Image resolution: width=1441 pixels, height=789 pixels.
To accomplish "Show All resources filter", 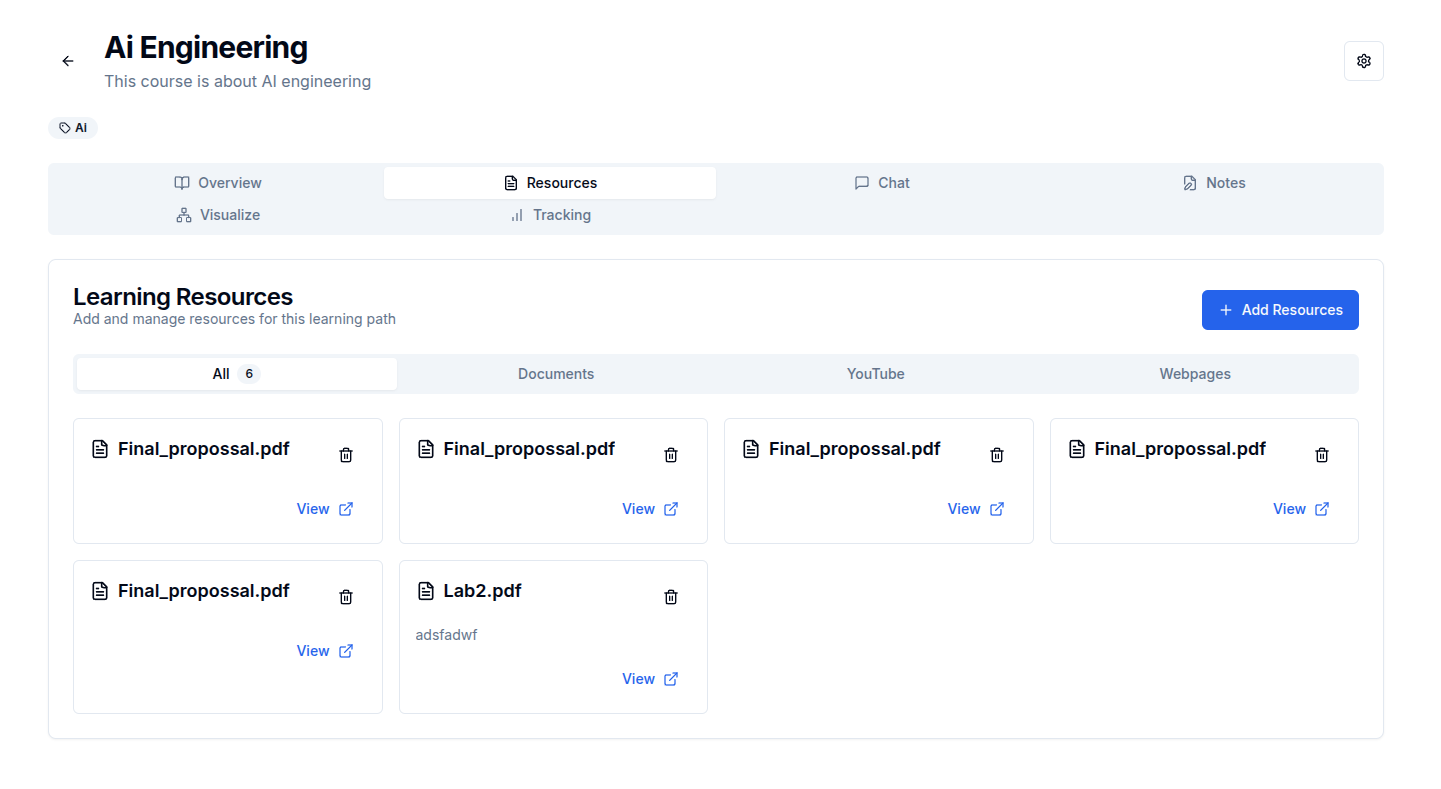I will click(236, 374).
